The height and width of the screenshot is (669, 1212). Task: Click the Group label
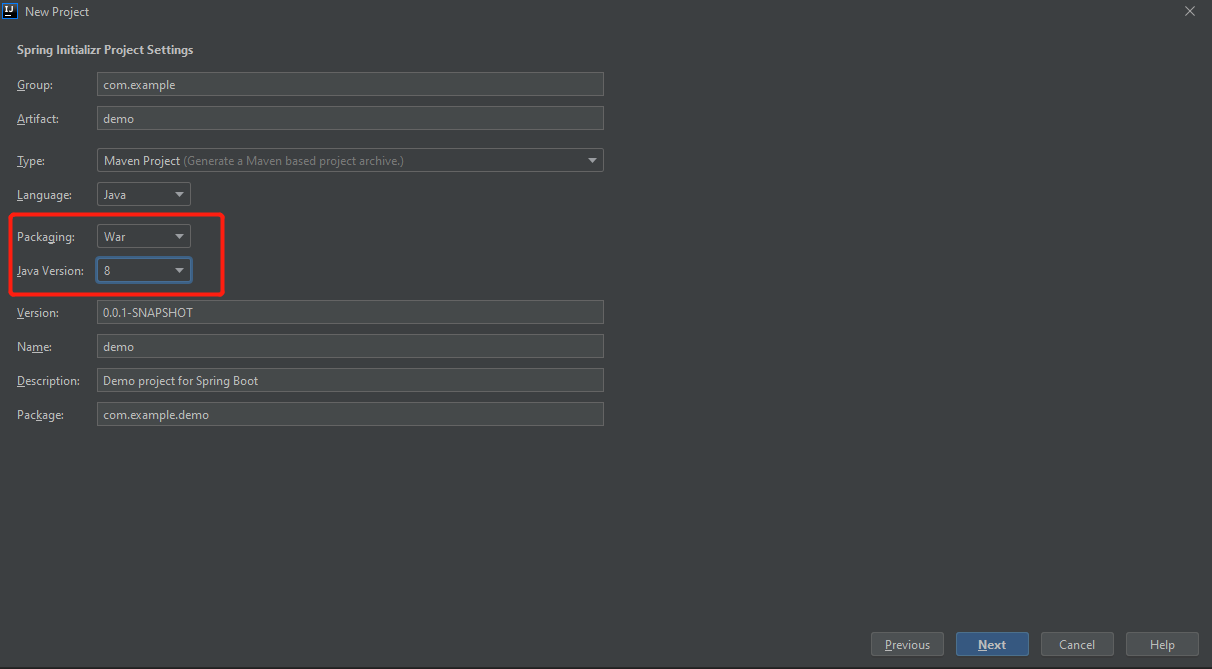pos(35,85)
